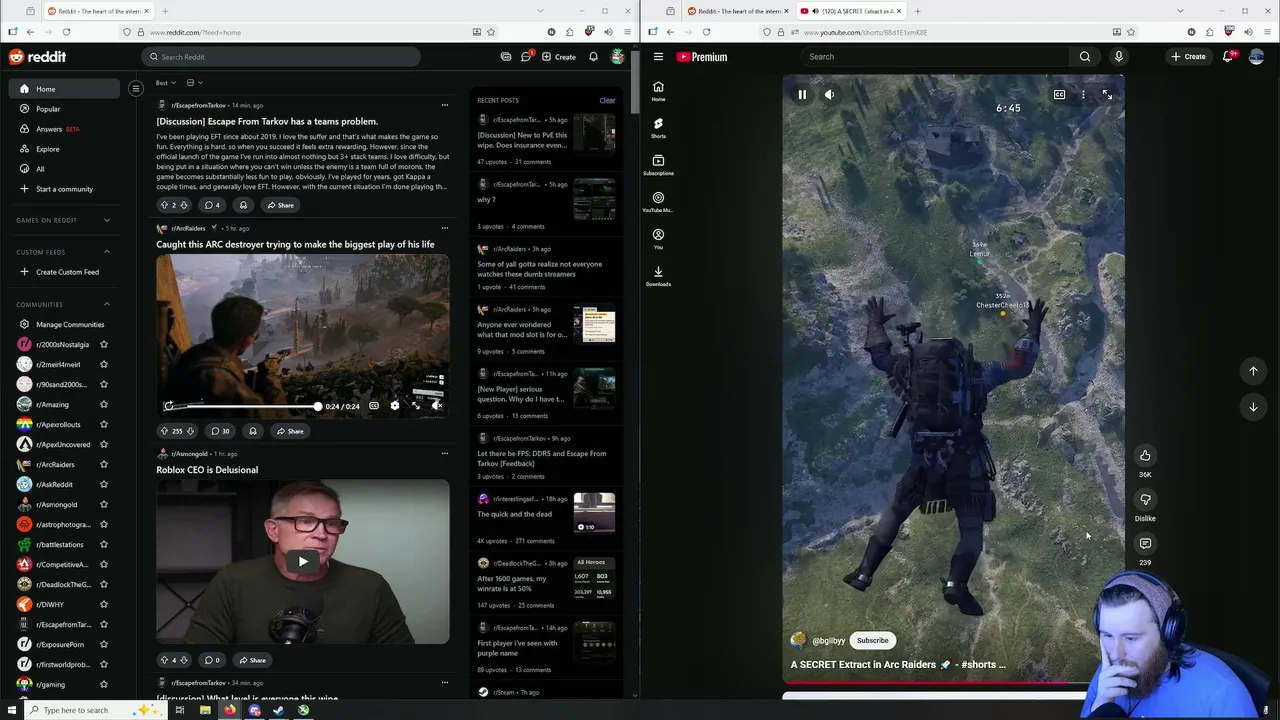
Task: Toggle captions on Reddit ARC video
Action: (374, 406)
